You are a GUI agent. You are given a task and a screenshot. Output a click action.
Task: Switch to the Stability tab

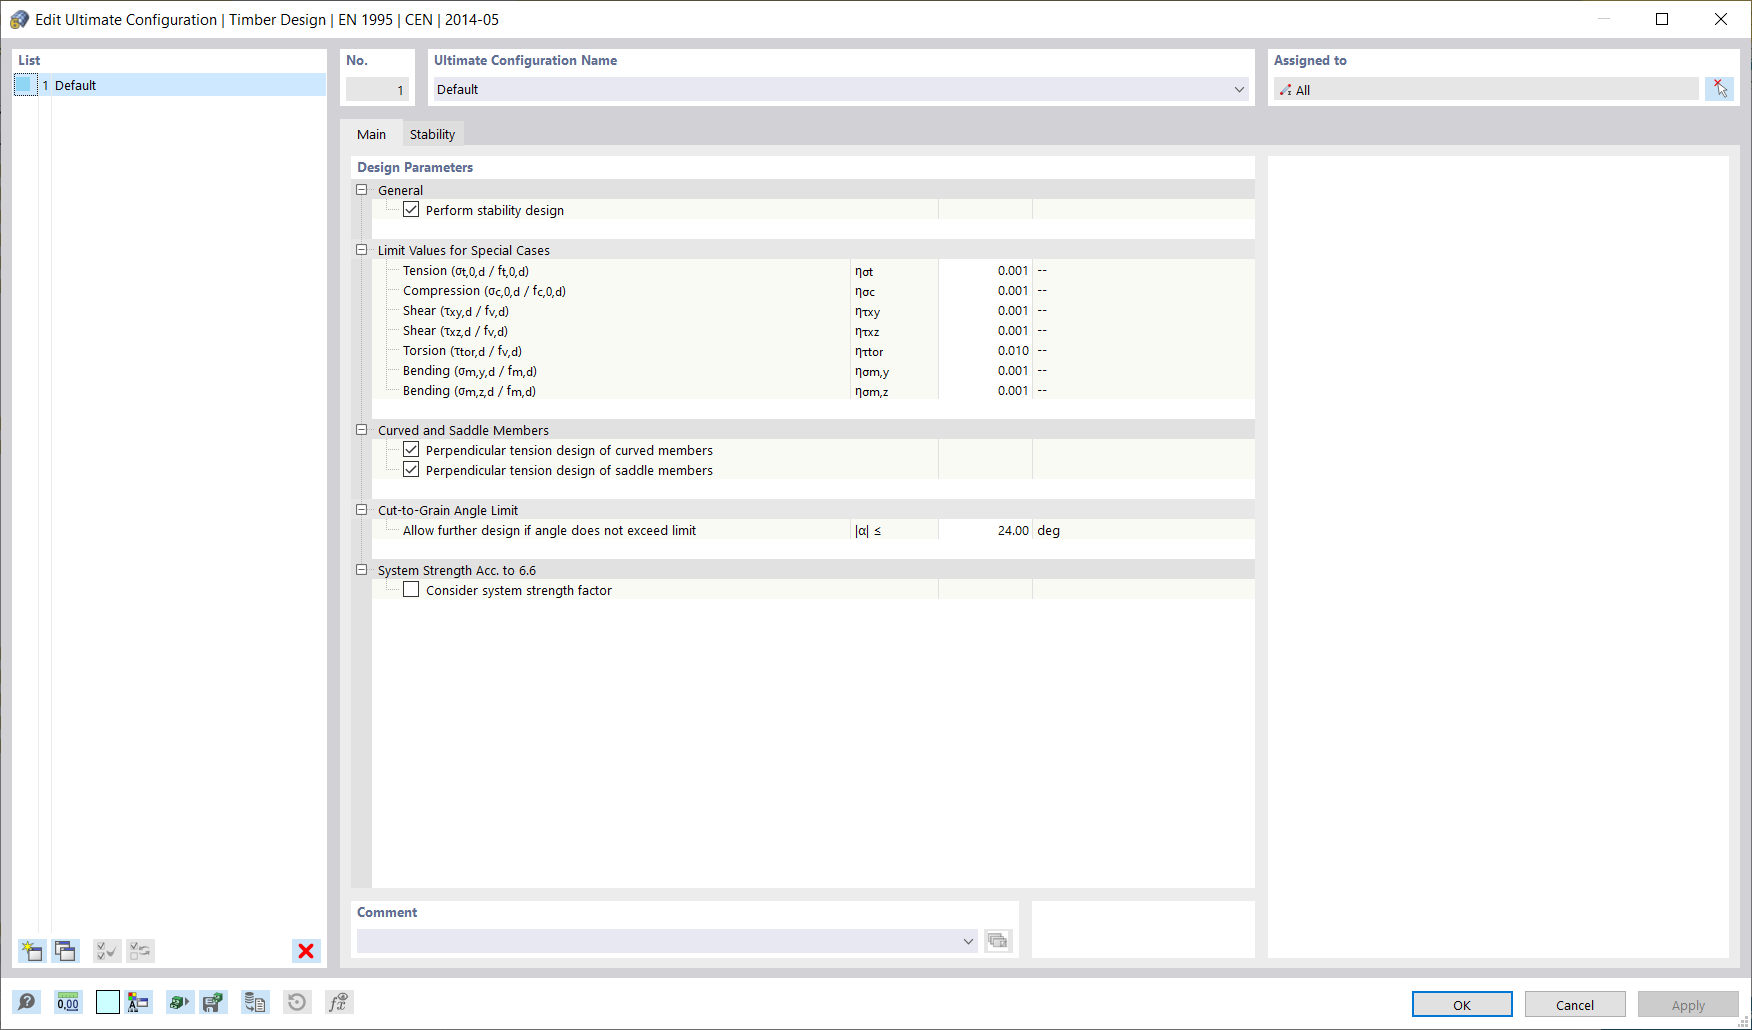tap(432, 133)
